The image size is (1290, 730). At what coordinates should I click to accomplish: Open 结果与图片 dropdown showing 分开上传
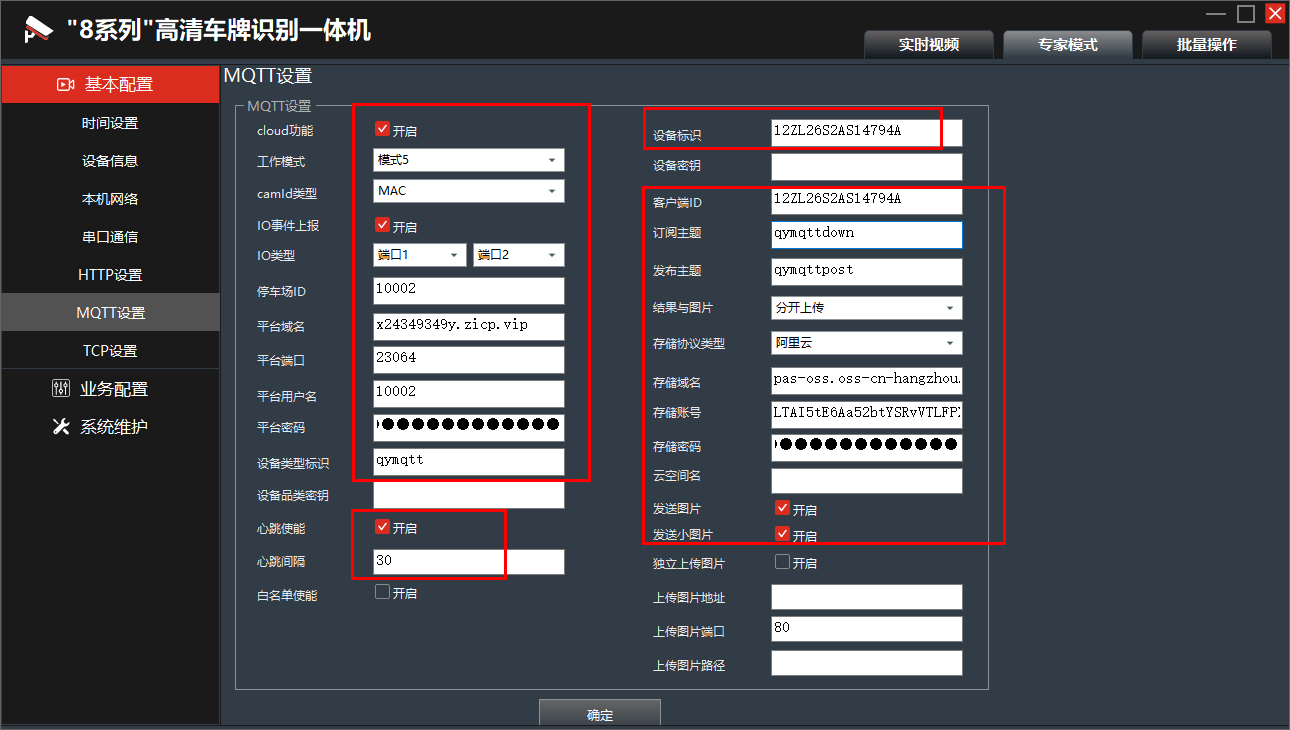[x=867, y=308]
